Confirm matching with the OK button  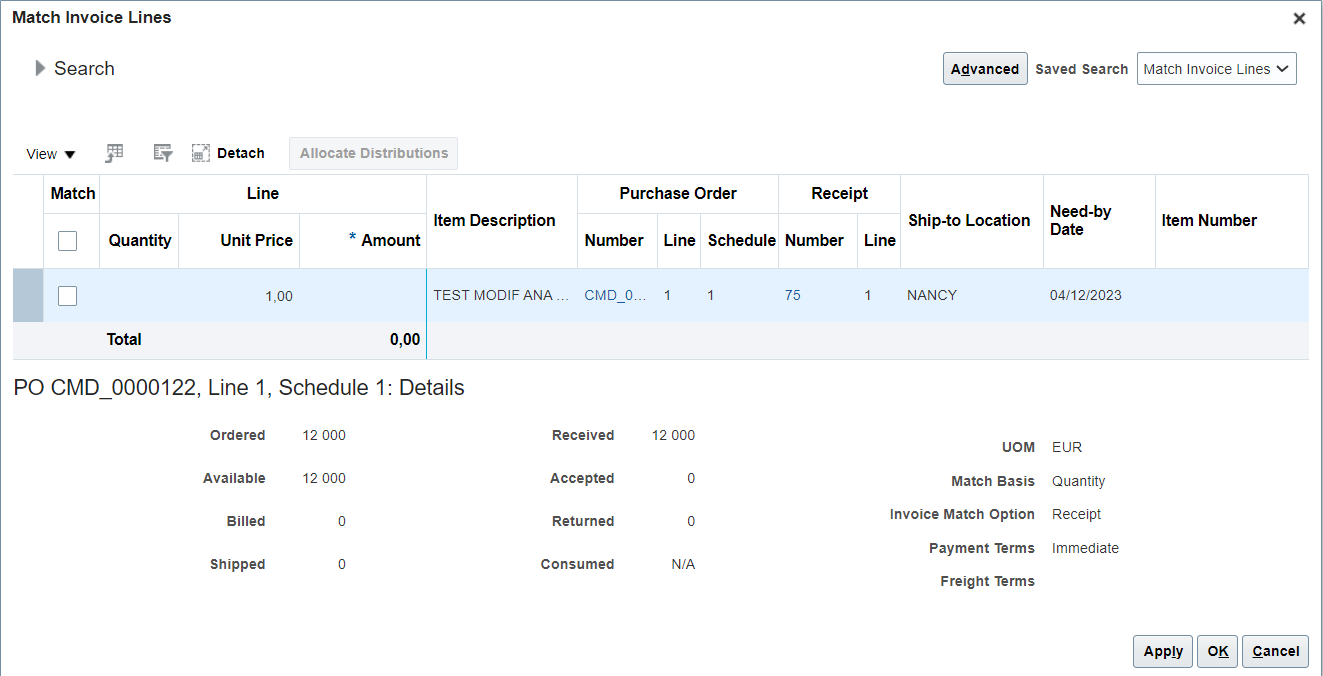[x=1217, y=651]
